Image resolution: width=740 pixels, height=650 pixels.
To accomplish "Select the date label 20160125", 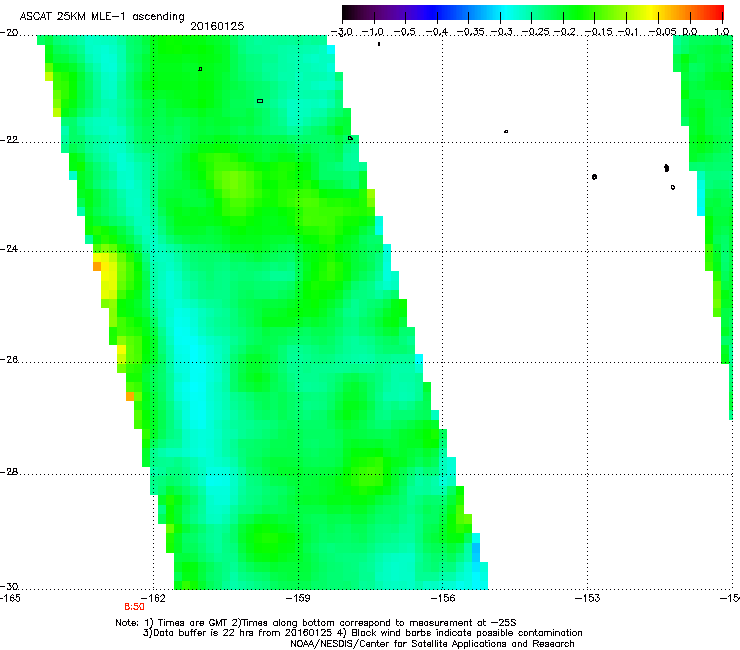I will pyautogui.click(x=217, y=26).
